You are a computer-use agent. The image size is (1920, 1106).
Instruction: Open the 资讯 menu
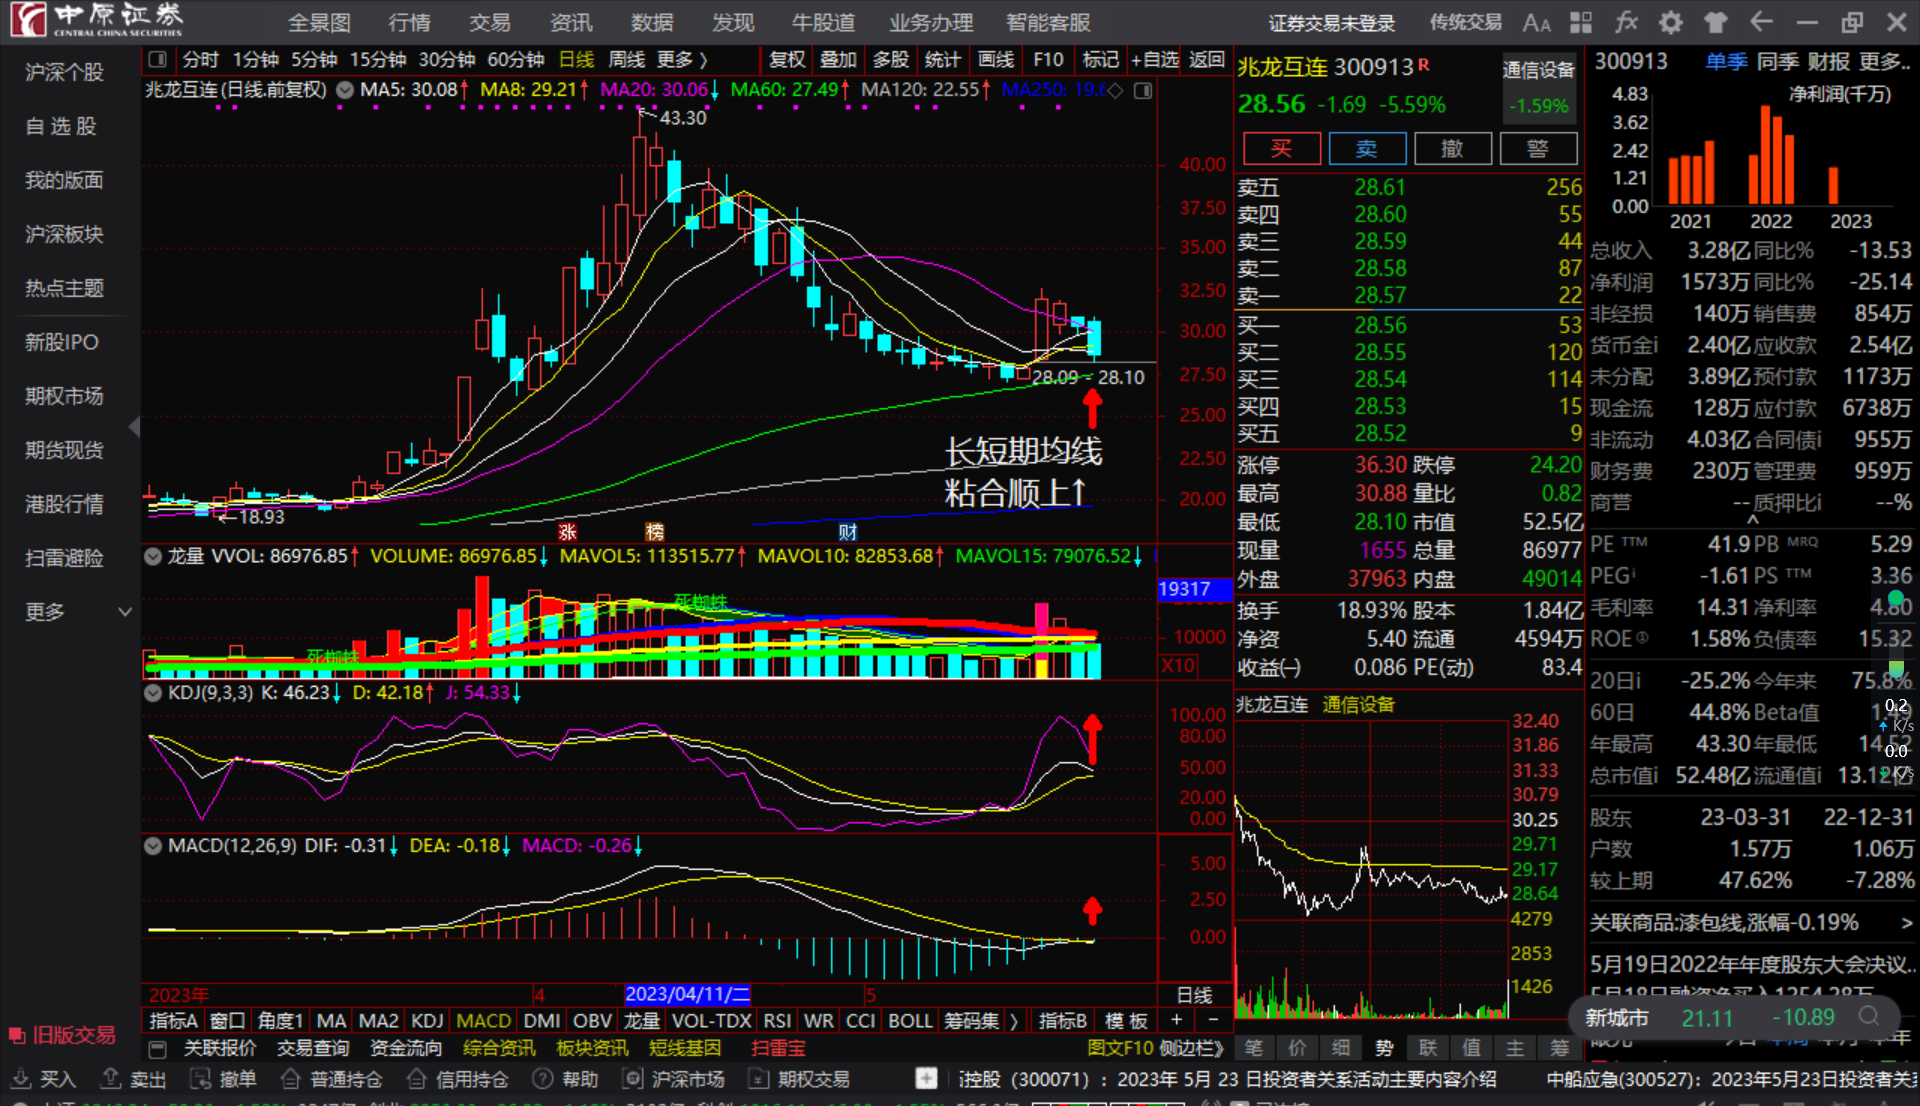pos(571,22)
